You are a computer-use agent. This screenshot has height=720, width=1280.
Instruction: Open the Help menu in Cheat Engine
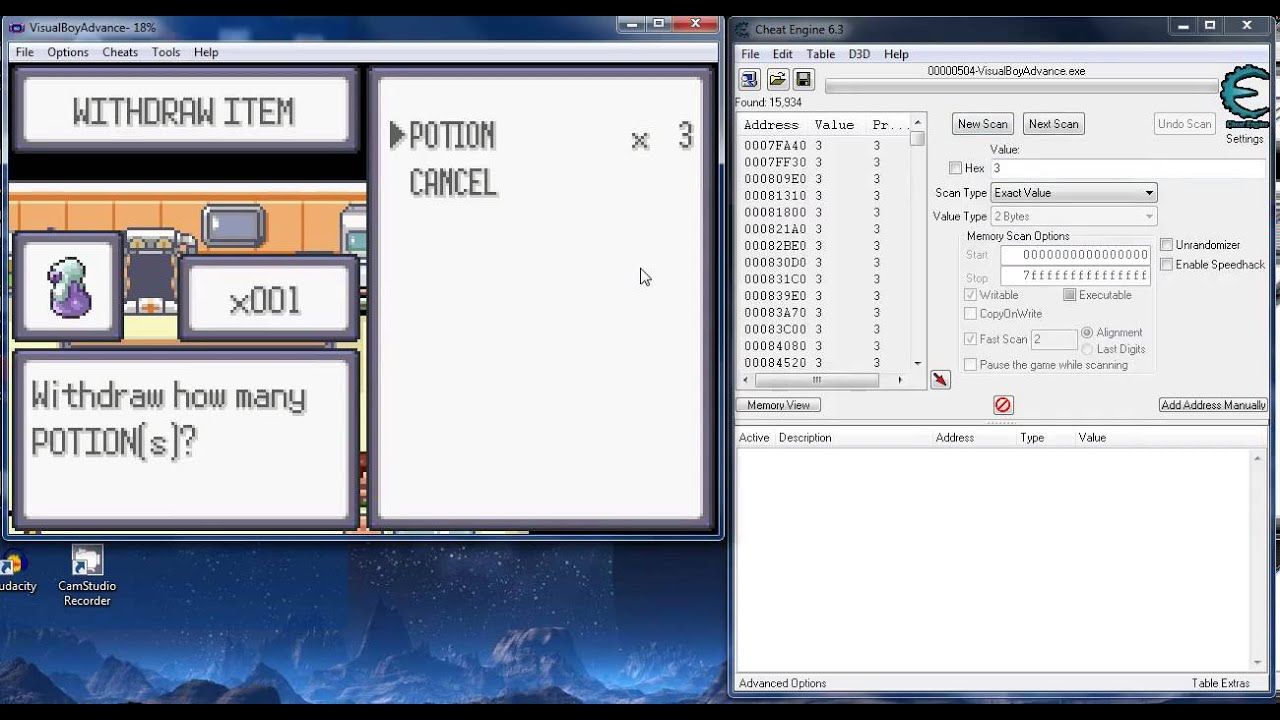[x=896, y=54]
